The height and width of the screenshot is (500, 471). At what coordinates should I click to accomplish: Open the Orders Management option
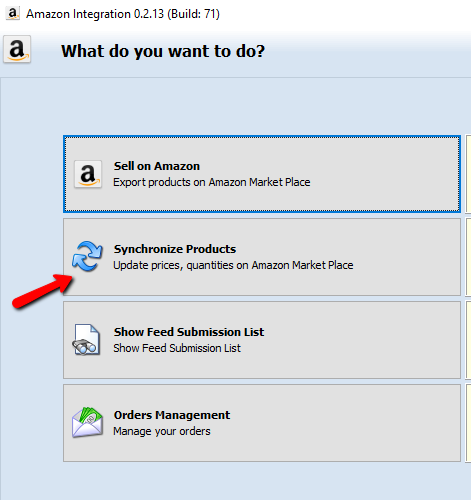pyautogui.click(x=262, y=423)
